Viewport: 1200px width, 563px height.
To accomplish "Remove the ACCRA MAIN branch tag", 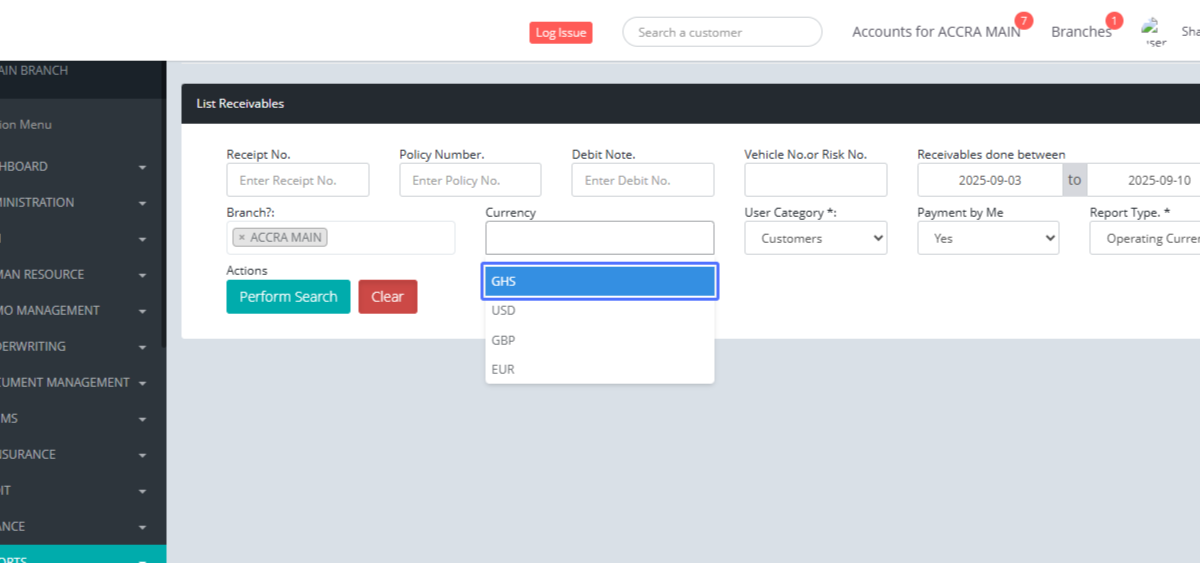I will 242,238.
